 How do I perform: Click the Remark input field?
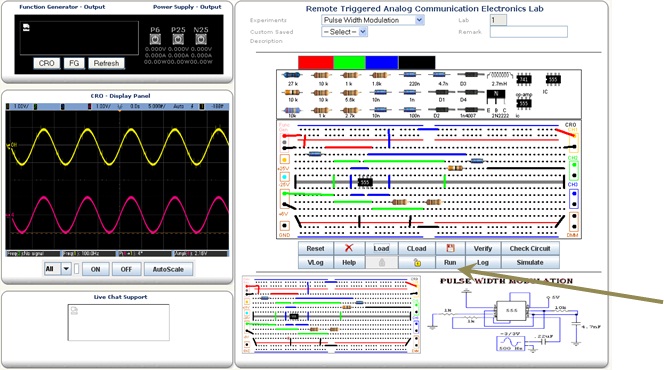pos(528,32)
